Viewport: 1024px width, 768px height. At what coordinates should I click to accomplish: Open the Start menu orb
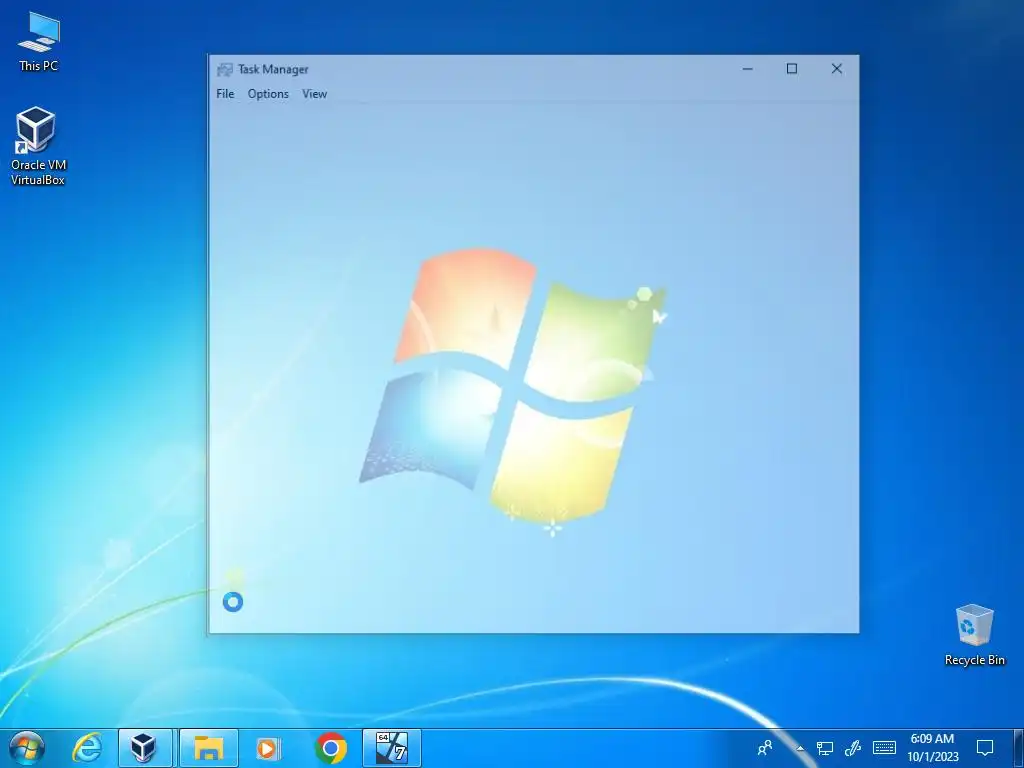(27, 748)
